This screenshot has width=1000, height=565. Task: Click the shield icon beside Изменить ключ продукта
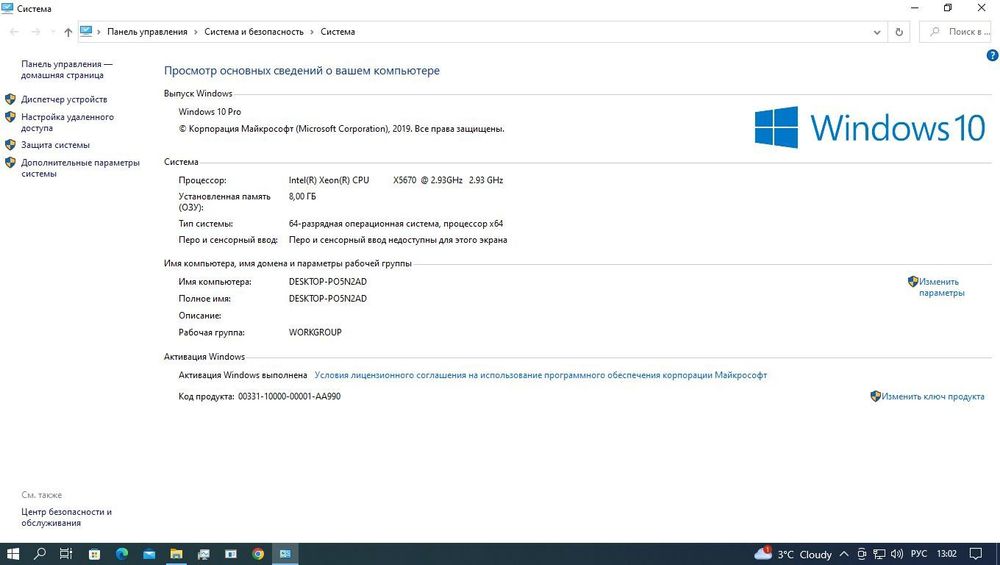875,396
